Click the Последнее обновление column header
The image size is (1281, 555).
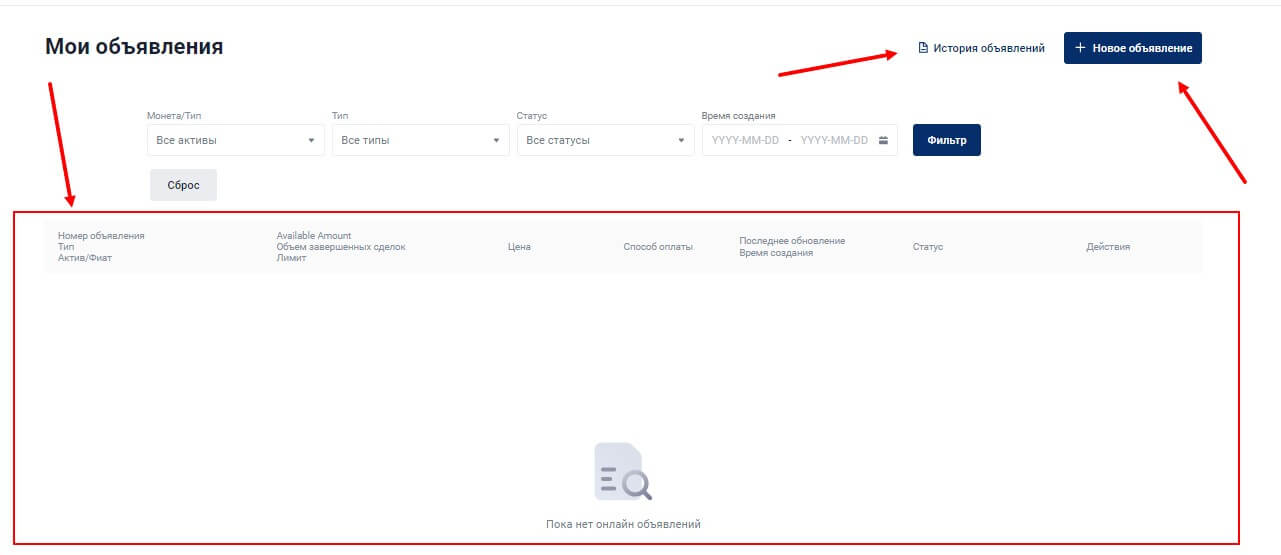tap(792, 241)
